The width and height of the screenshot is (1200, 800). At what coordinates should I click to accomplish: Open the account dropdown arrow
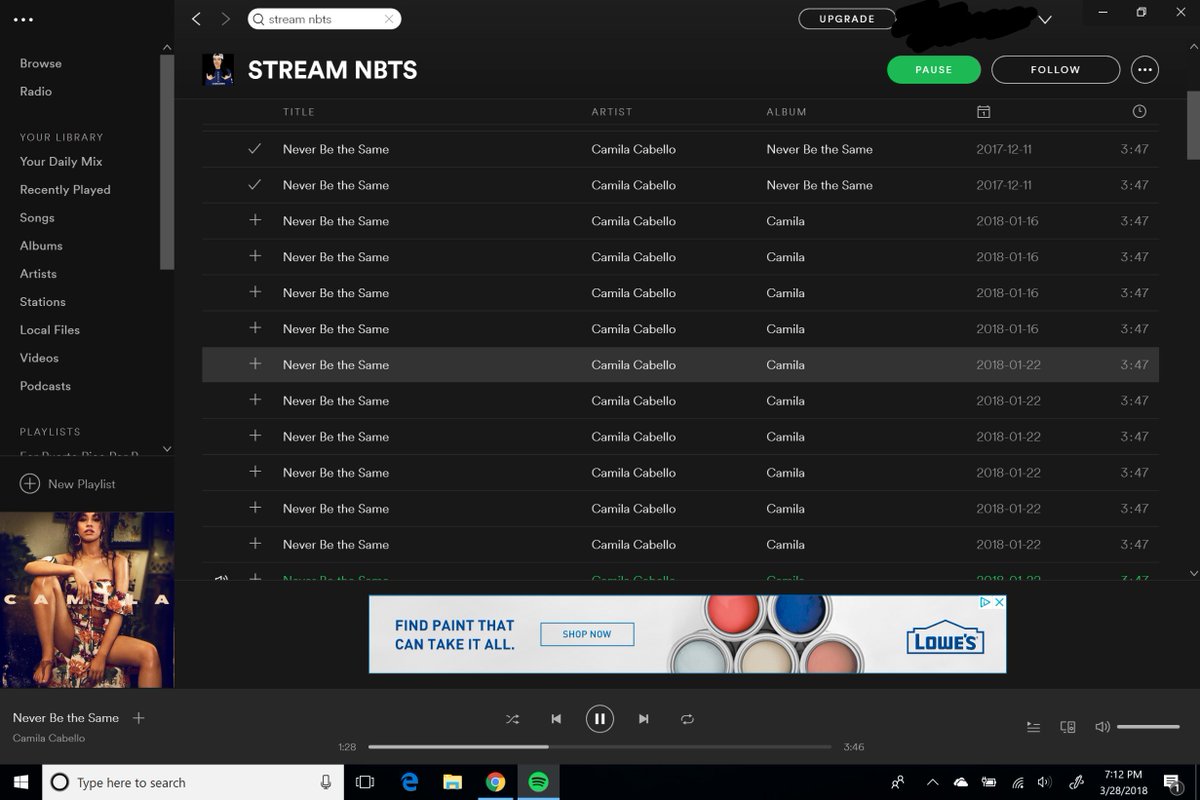point(1045,19)
